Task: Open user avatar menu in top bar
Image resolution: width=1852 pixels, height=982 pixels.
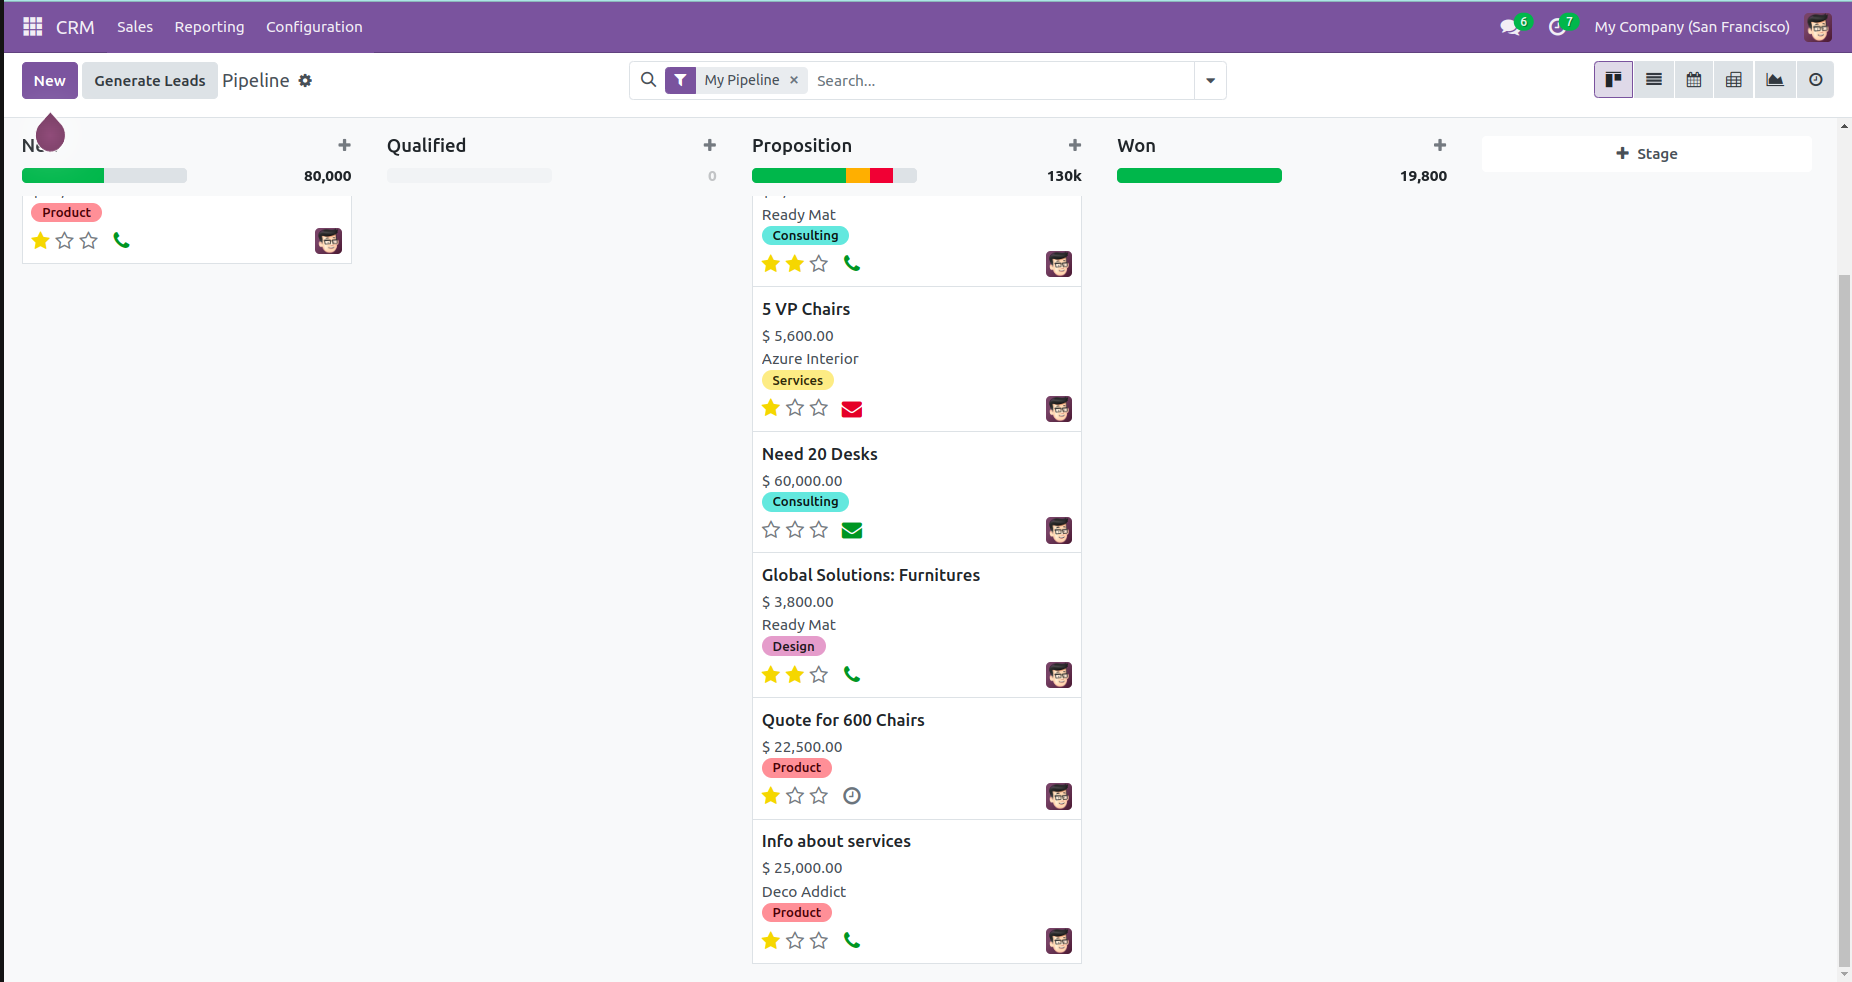Action: (1818, 27)
